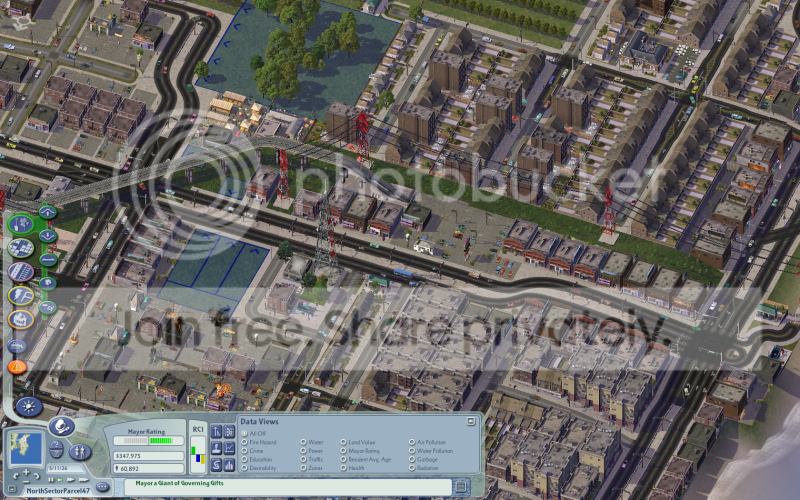
Task: Click the Mayor mode button above minimap
Action: click(x=62, y=427)
